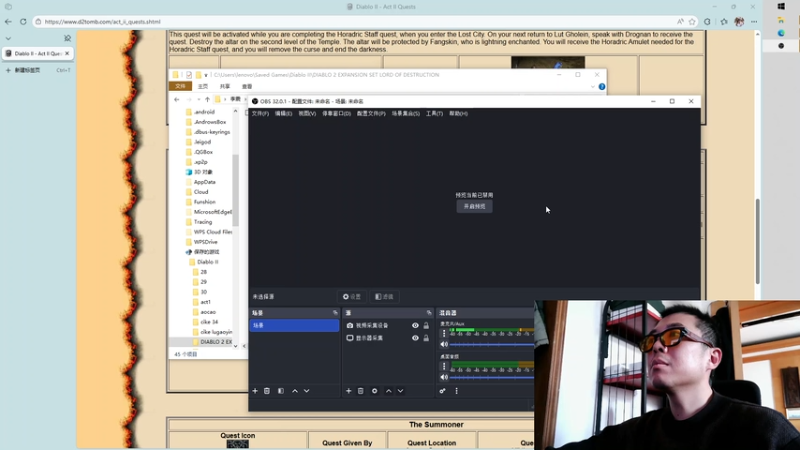Viewport: 800px width, 450px height.
Task: Switch to Explorer 主页 ribbon tab
Action: click(203, 87)
